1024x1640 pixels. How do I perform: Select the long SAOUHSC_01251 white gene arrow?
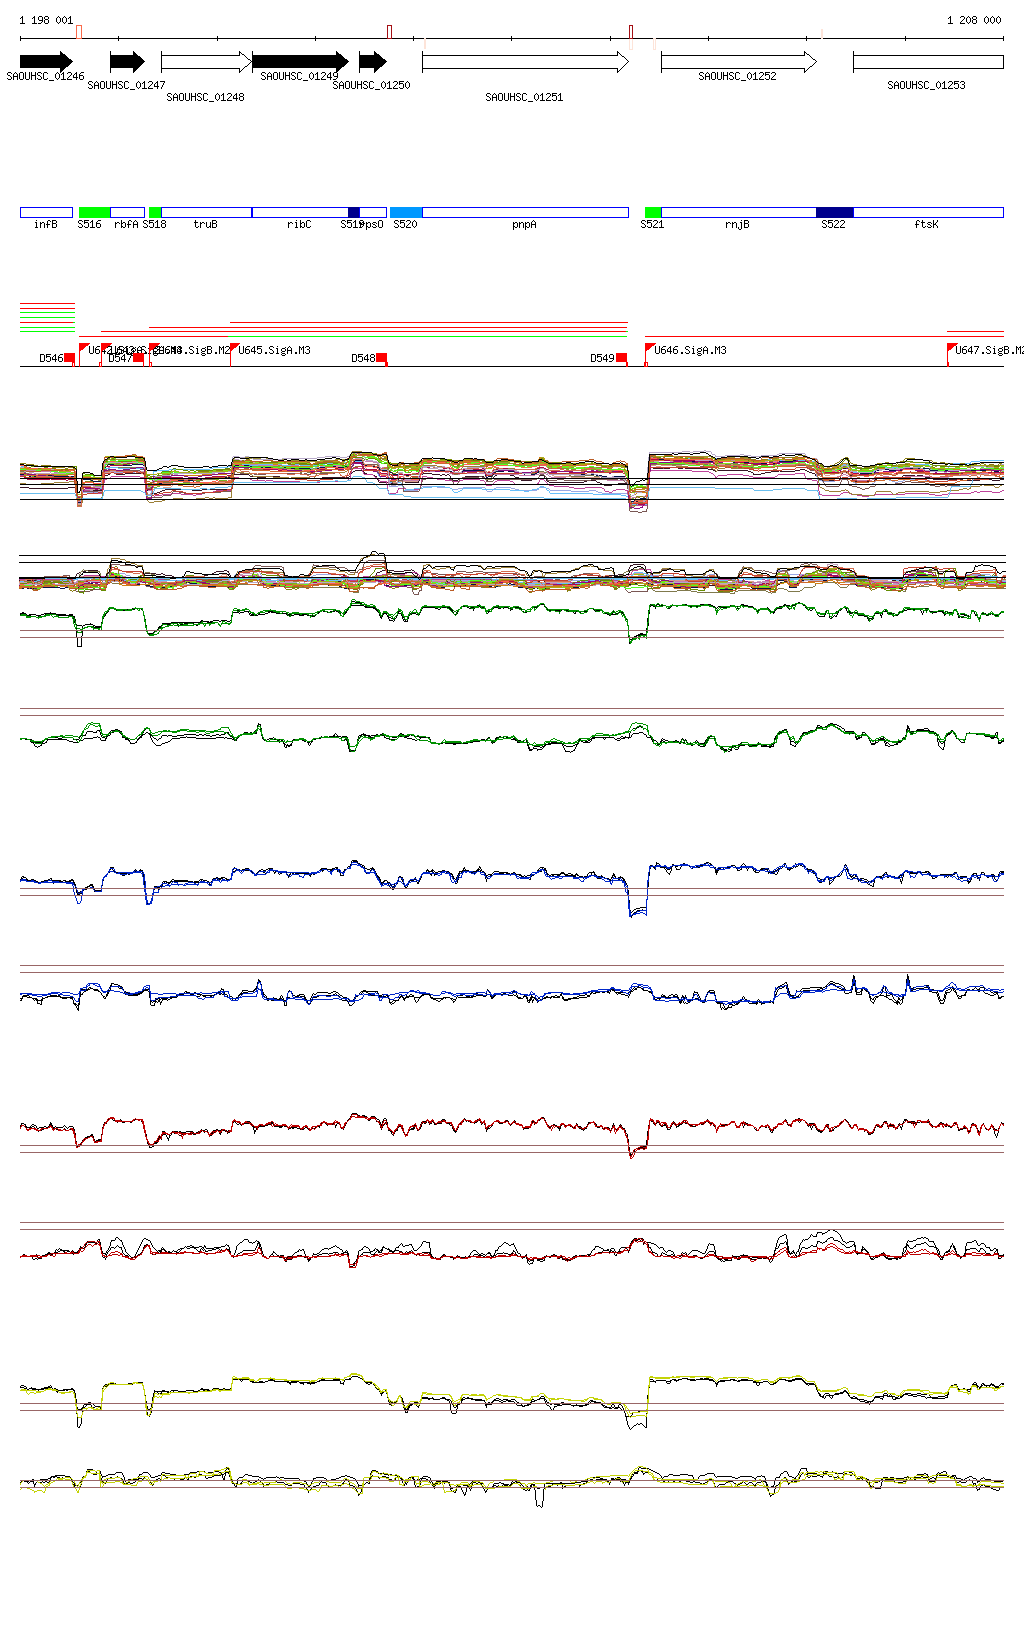tap(526, 62)
